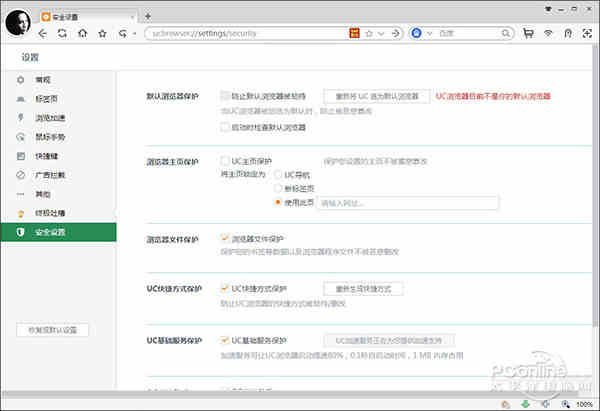Uncheck the UC基础服务保护 checkbox
Viewport: 600px width, 411px height.
[x=225, y=340]
